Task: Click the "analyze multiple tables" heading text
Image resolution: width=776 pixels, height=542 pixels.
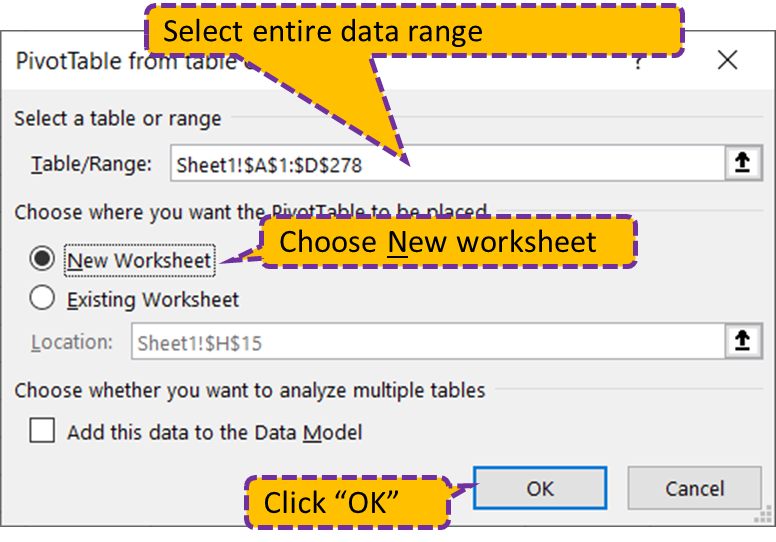Action: click(249, 389)
